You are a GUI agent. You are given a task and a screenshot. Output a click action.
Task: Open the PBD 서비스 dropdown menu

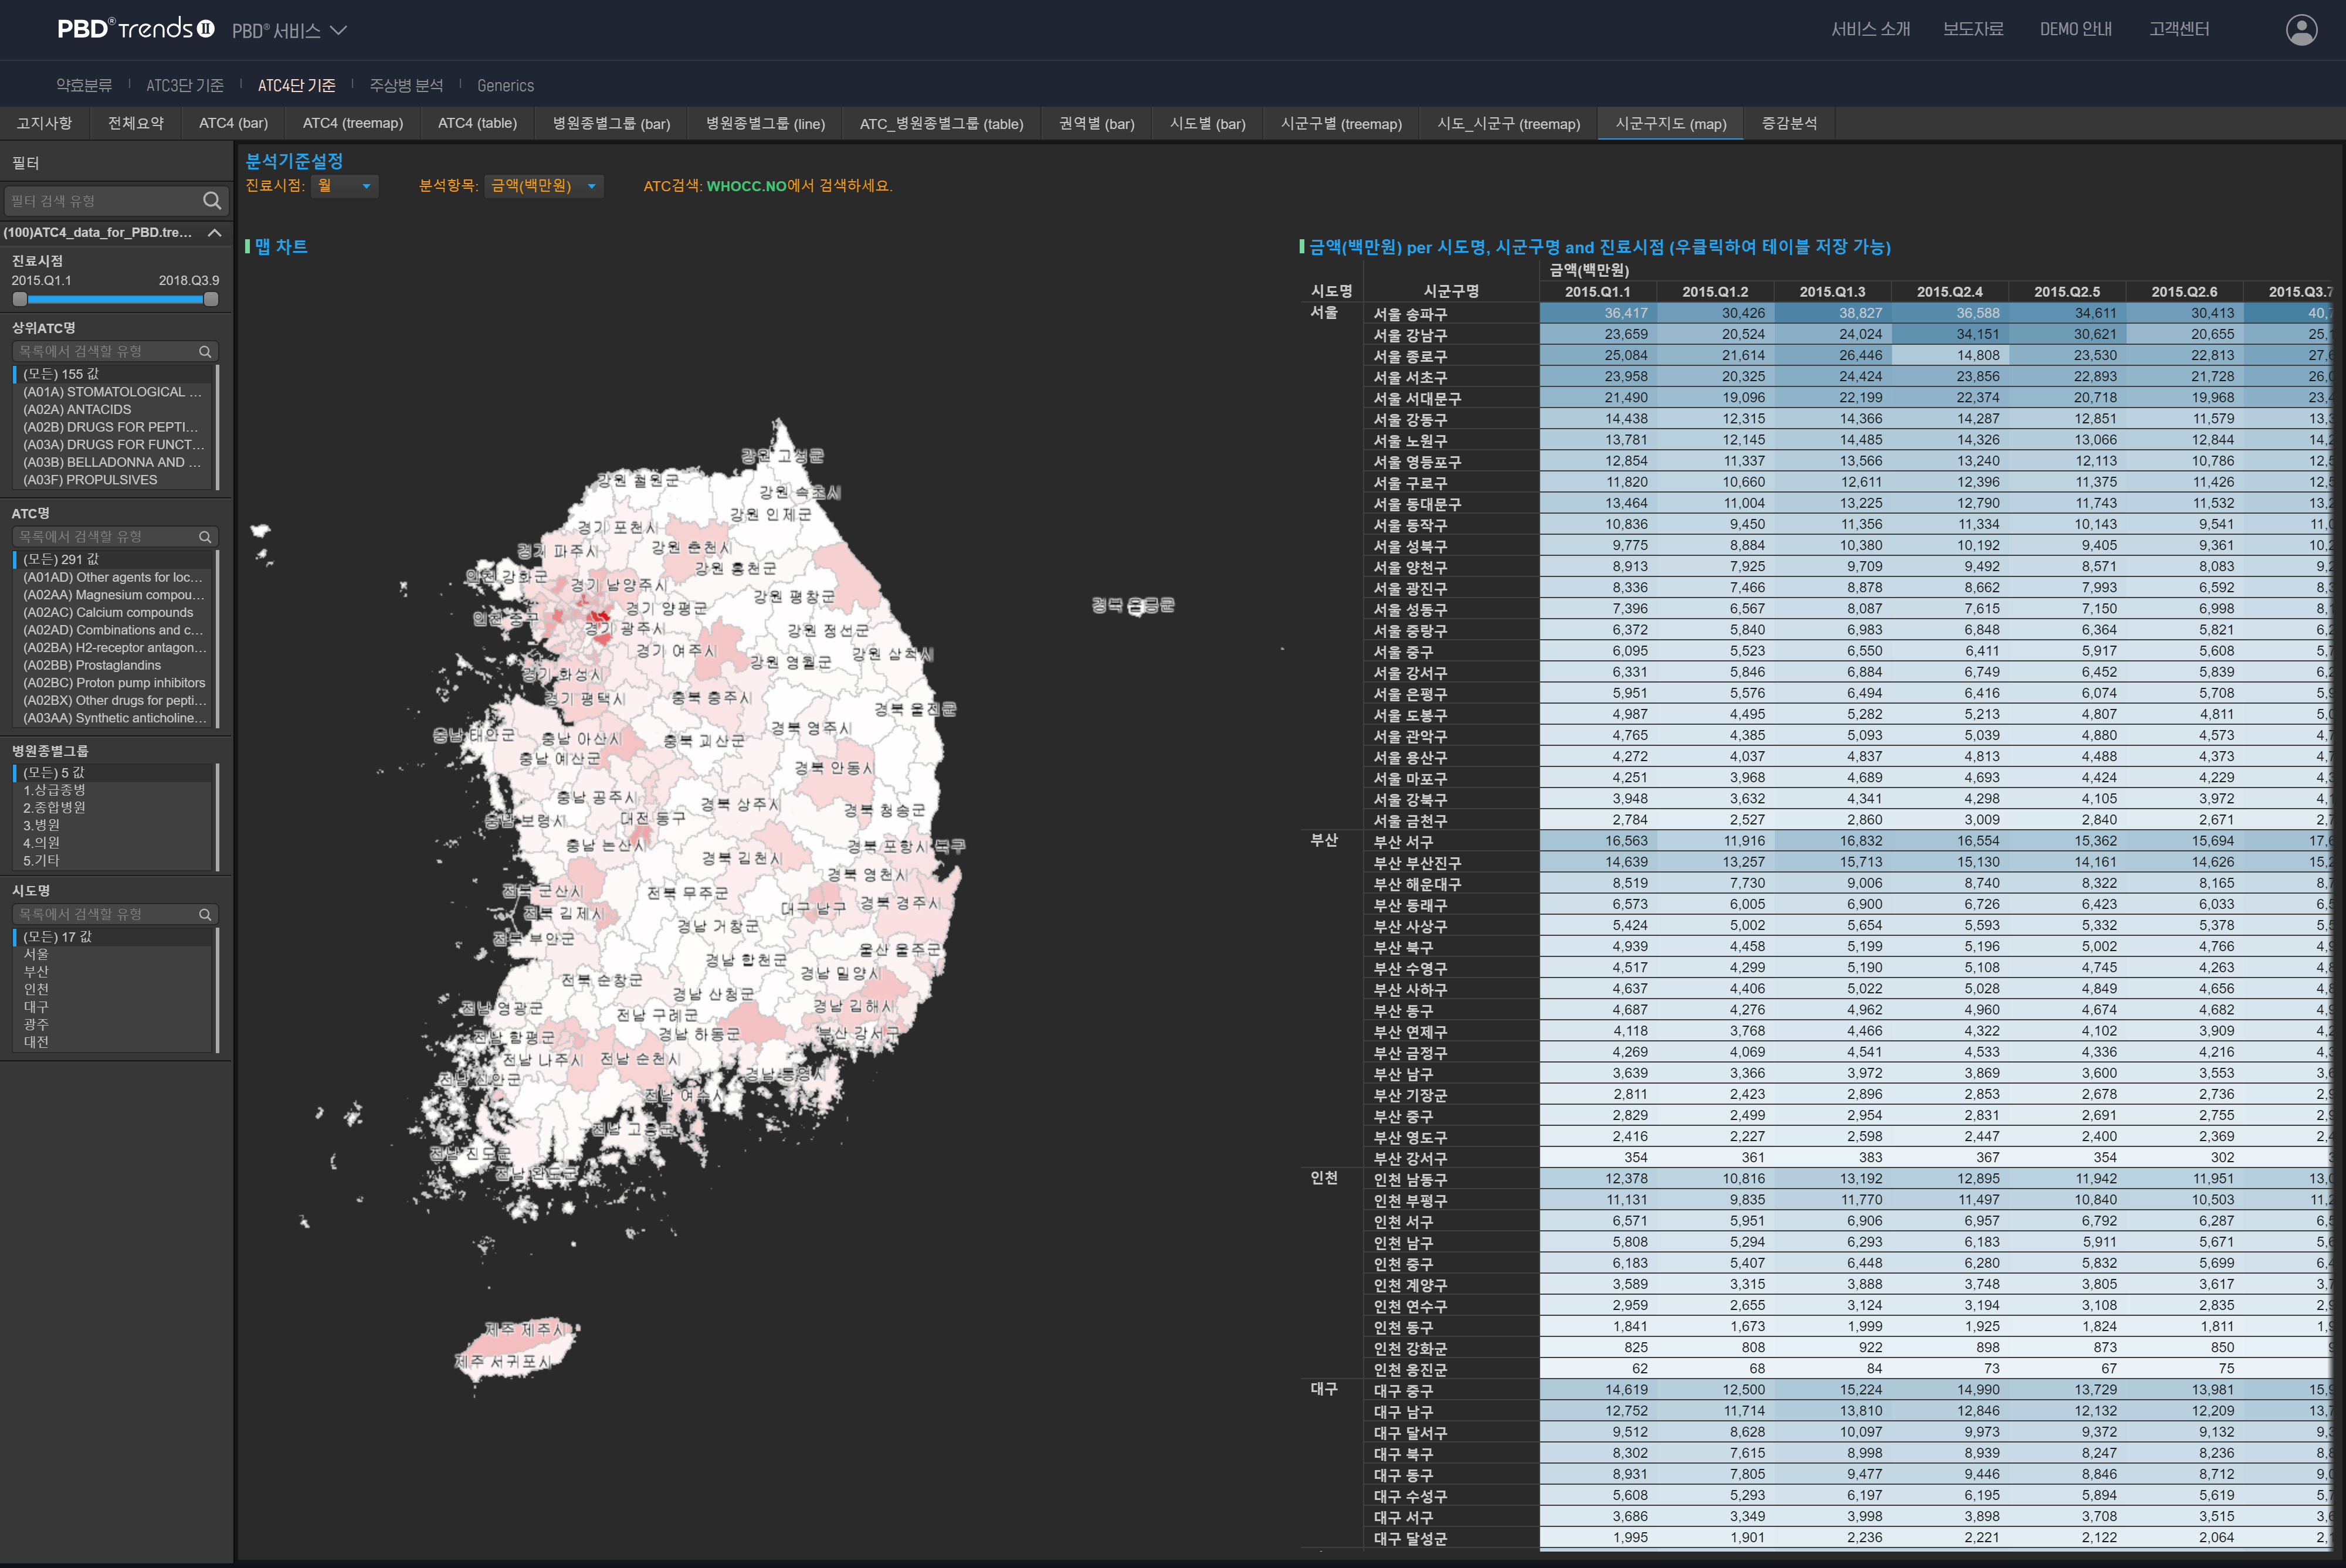[x=289, y=31]
